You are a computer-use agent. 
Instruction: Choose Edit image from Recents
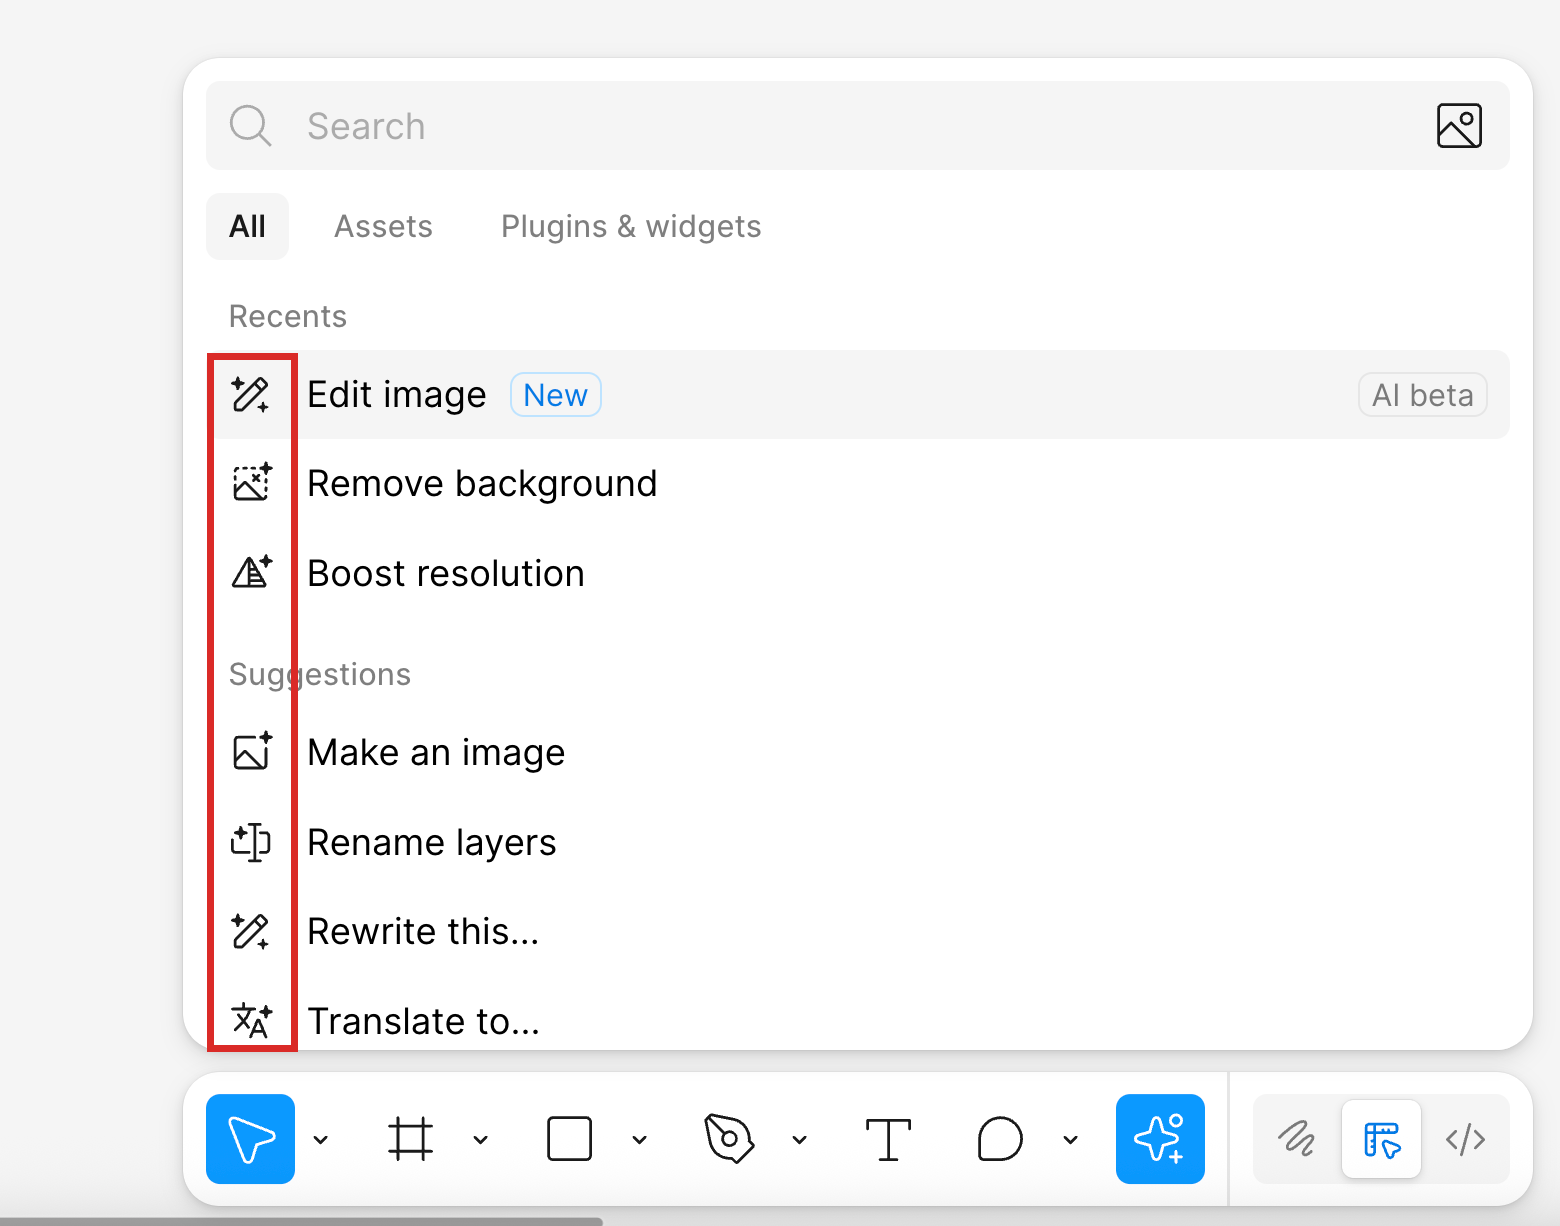(x=858, y=395)
